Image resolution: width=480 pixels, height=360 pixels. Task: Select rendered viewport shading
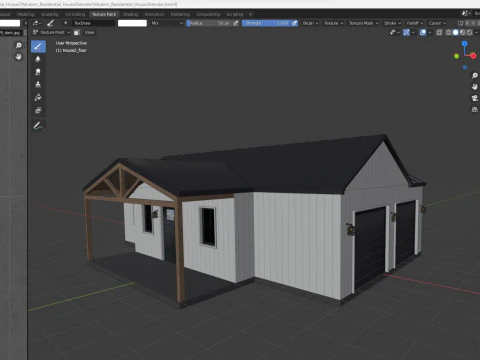470,32
